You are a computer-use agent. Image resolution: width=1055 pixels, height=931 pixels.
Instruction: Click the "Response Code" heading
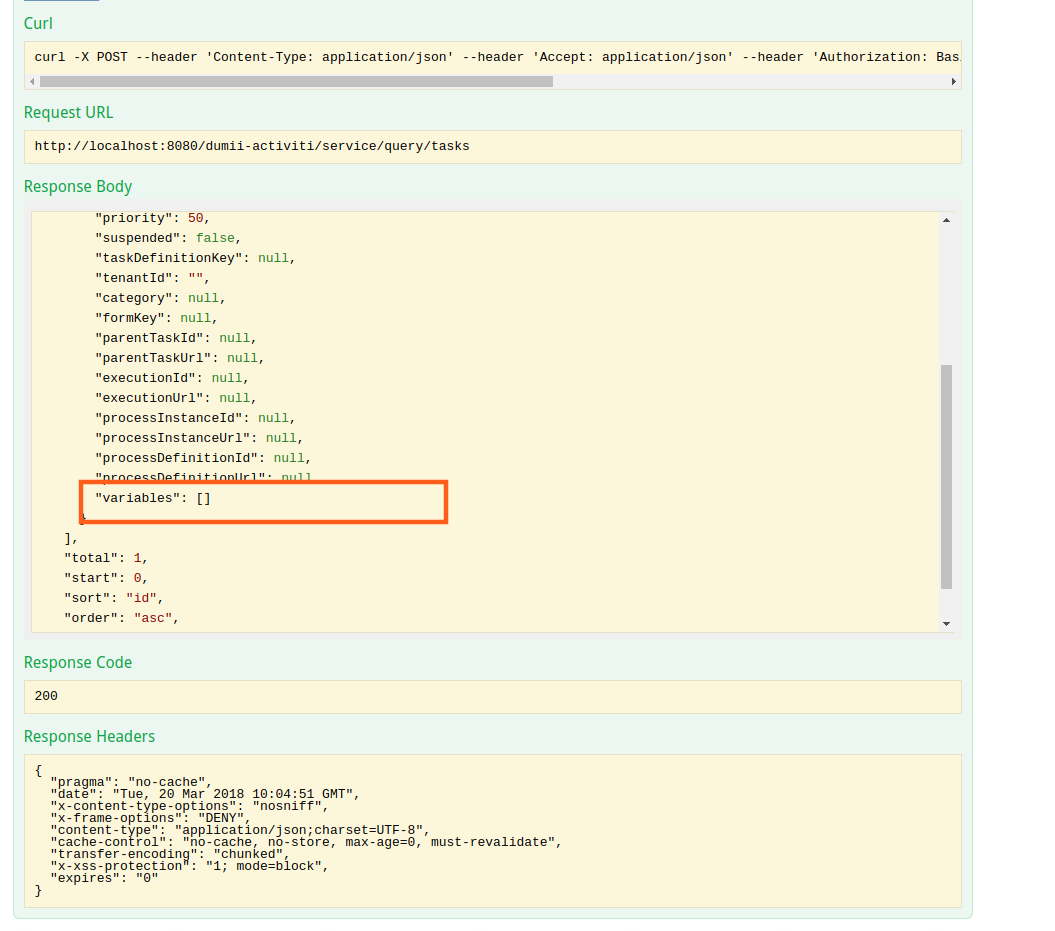coord(78,663)
